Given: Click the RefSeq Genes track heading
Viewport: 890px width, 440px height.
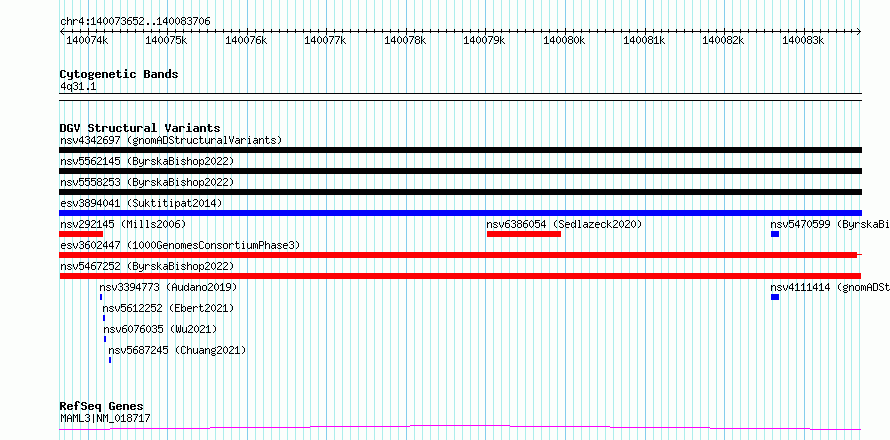Looking at the screenshot, I should click(102, 406).
